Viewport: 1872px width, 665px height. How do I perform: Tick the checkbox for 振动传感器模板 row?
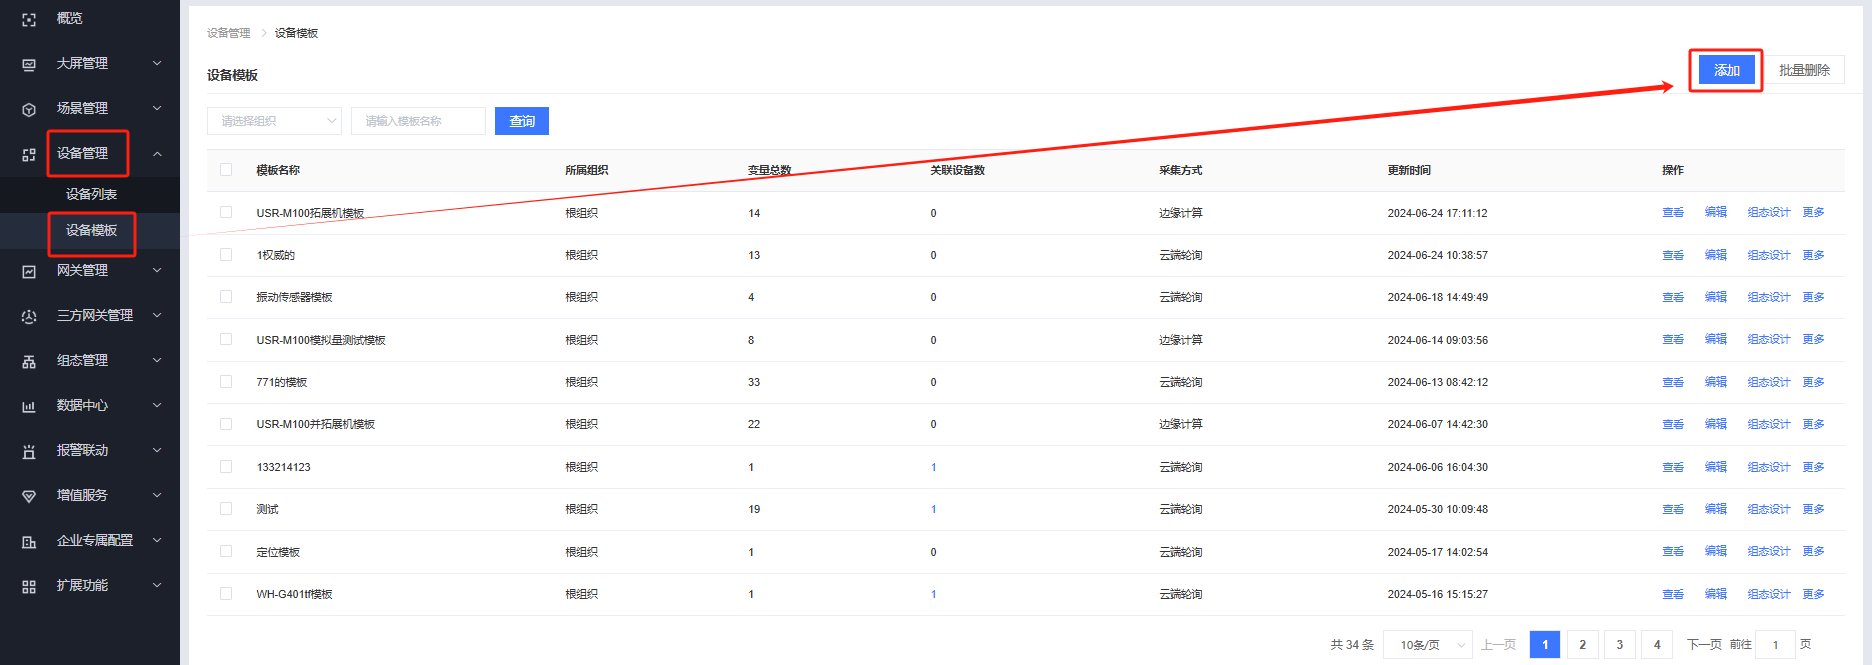click(226, 297)
